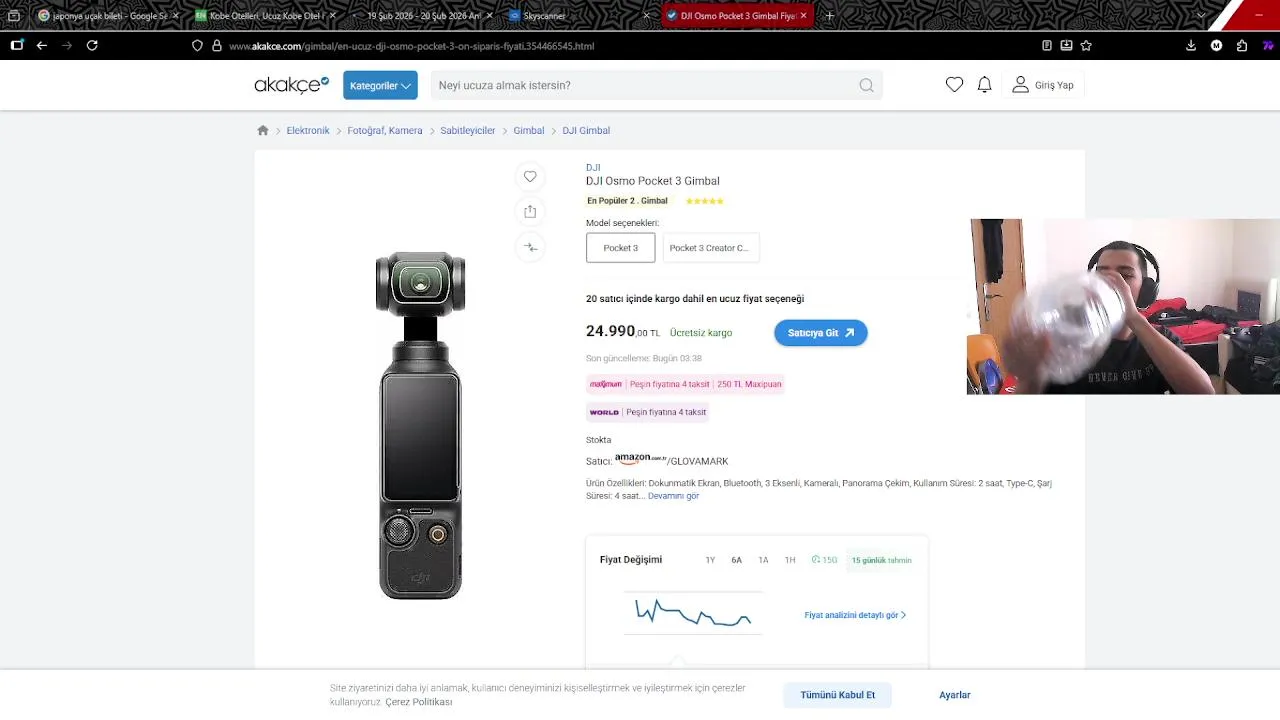This screenshot has width=1280, height=720.
Task: Click the amazon GLOVAMARK seller name
Action: coord(672,460)
